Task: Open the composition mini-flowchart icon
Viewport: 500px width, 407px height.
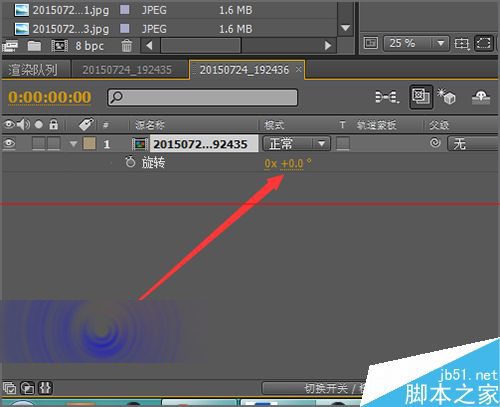Action: pyautogui.click(x=387, y=97)
